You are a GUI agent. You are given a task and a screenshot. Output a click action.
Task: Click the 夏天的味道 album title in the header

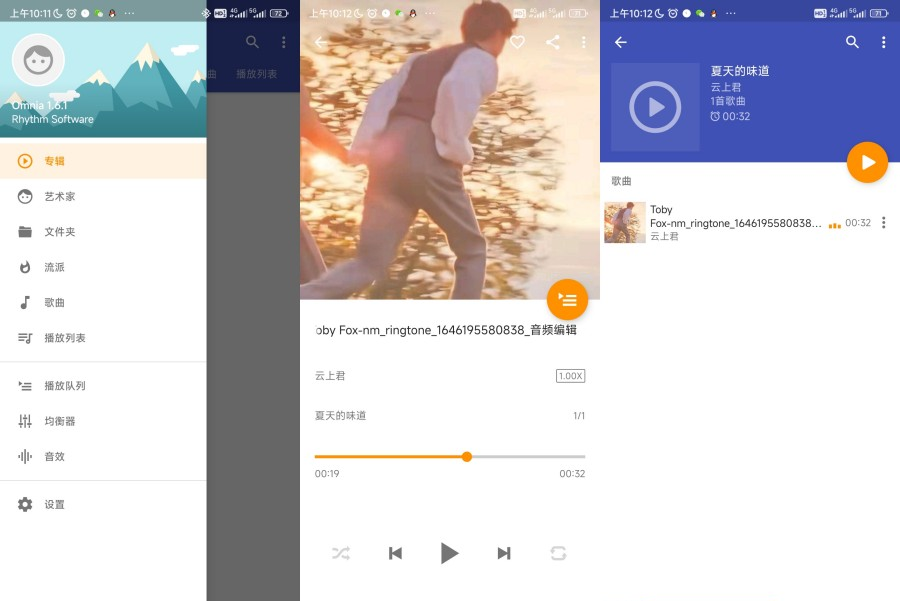point(740,71)
